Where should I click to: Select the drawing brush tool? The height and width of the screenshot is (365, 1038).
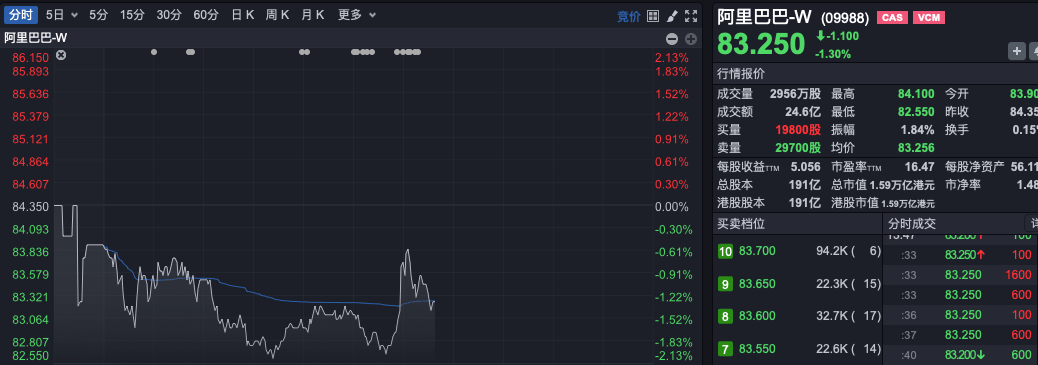pyautogui.click(x=671, y=16)
